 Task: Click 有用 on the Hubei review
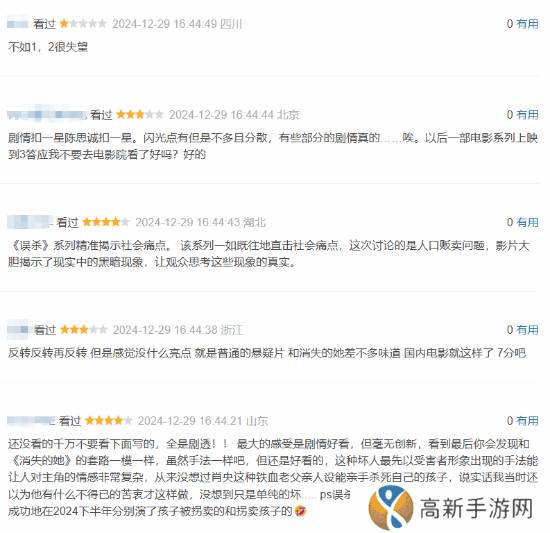(527, 222)
